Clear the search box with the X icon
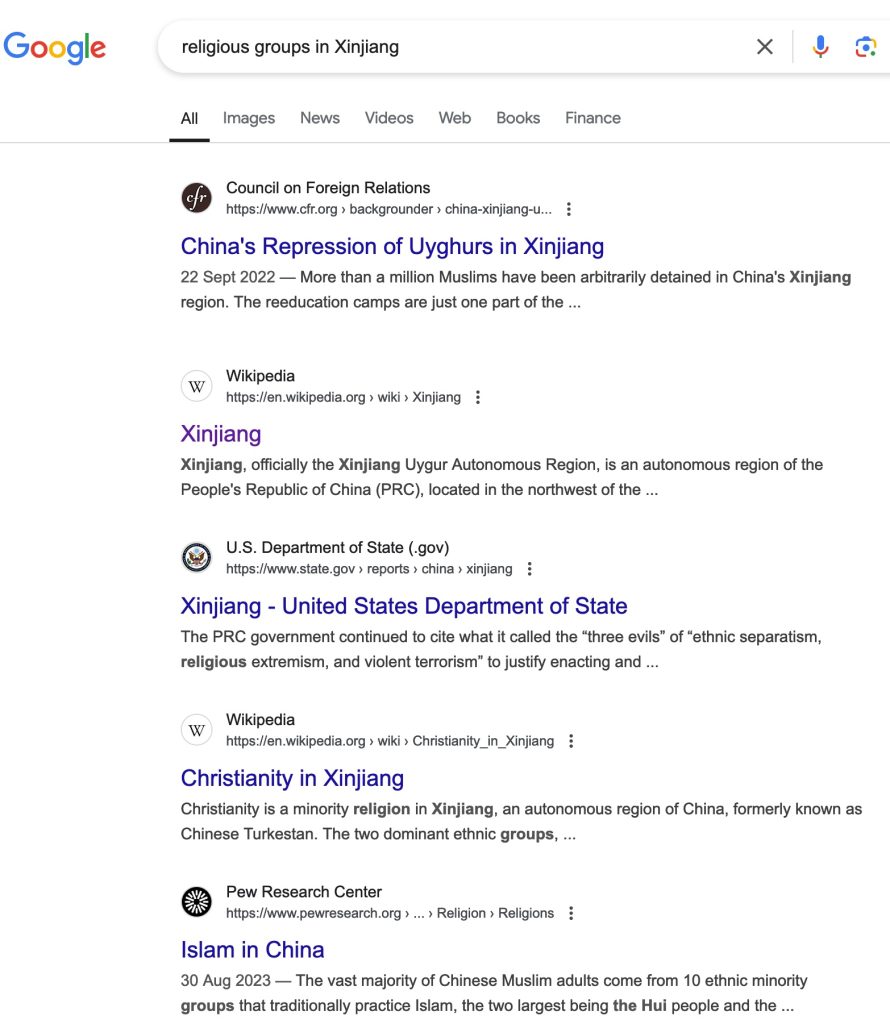 pyautogui.click(x=765, y=46)
